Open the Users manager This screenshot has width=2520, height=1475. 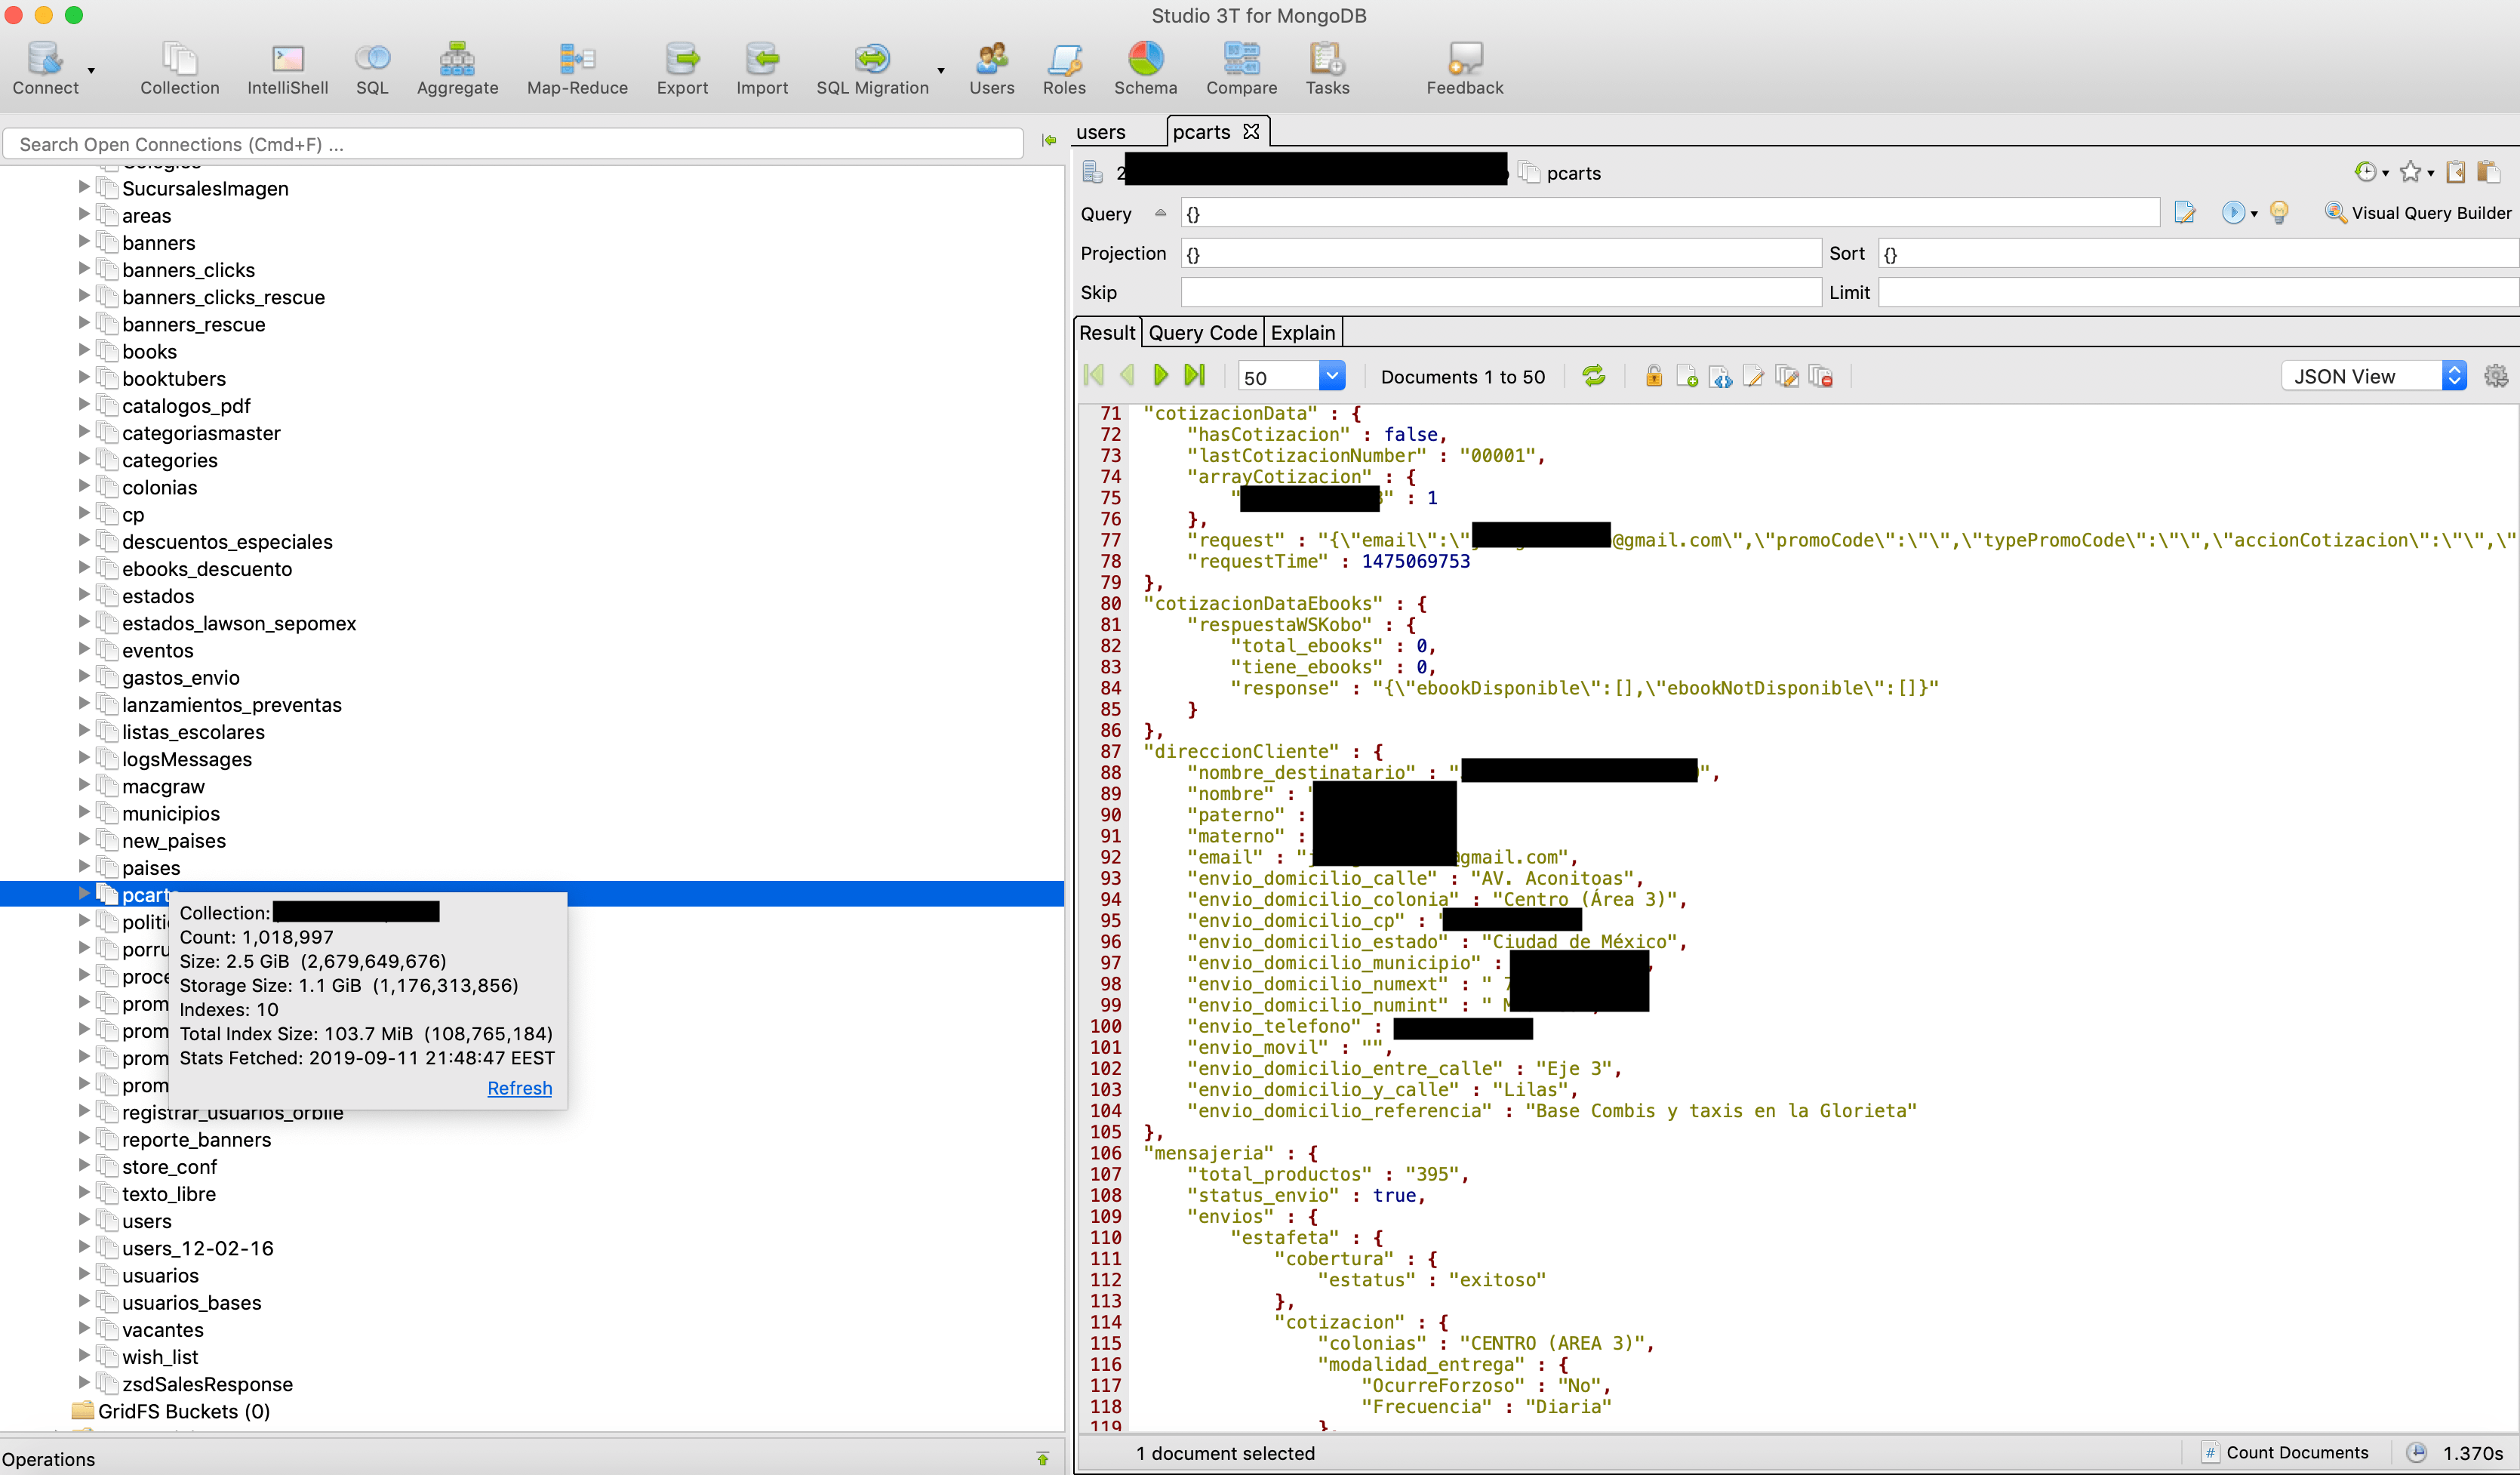(x=991, y=68)
